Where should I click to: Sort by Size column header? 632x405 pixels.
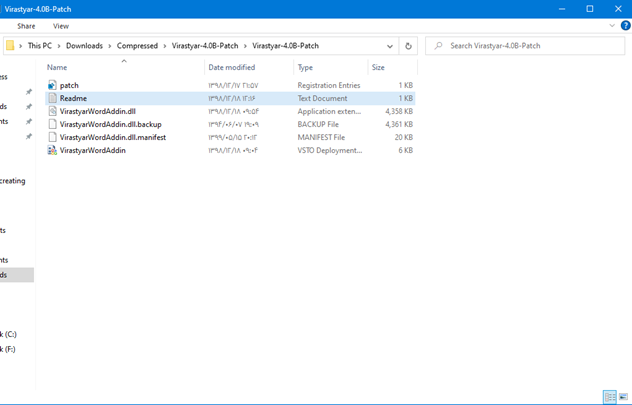(378, 67)
